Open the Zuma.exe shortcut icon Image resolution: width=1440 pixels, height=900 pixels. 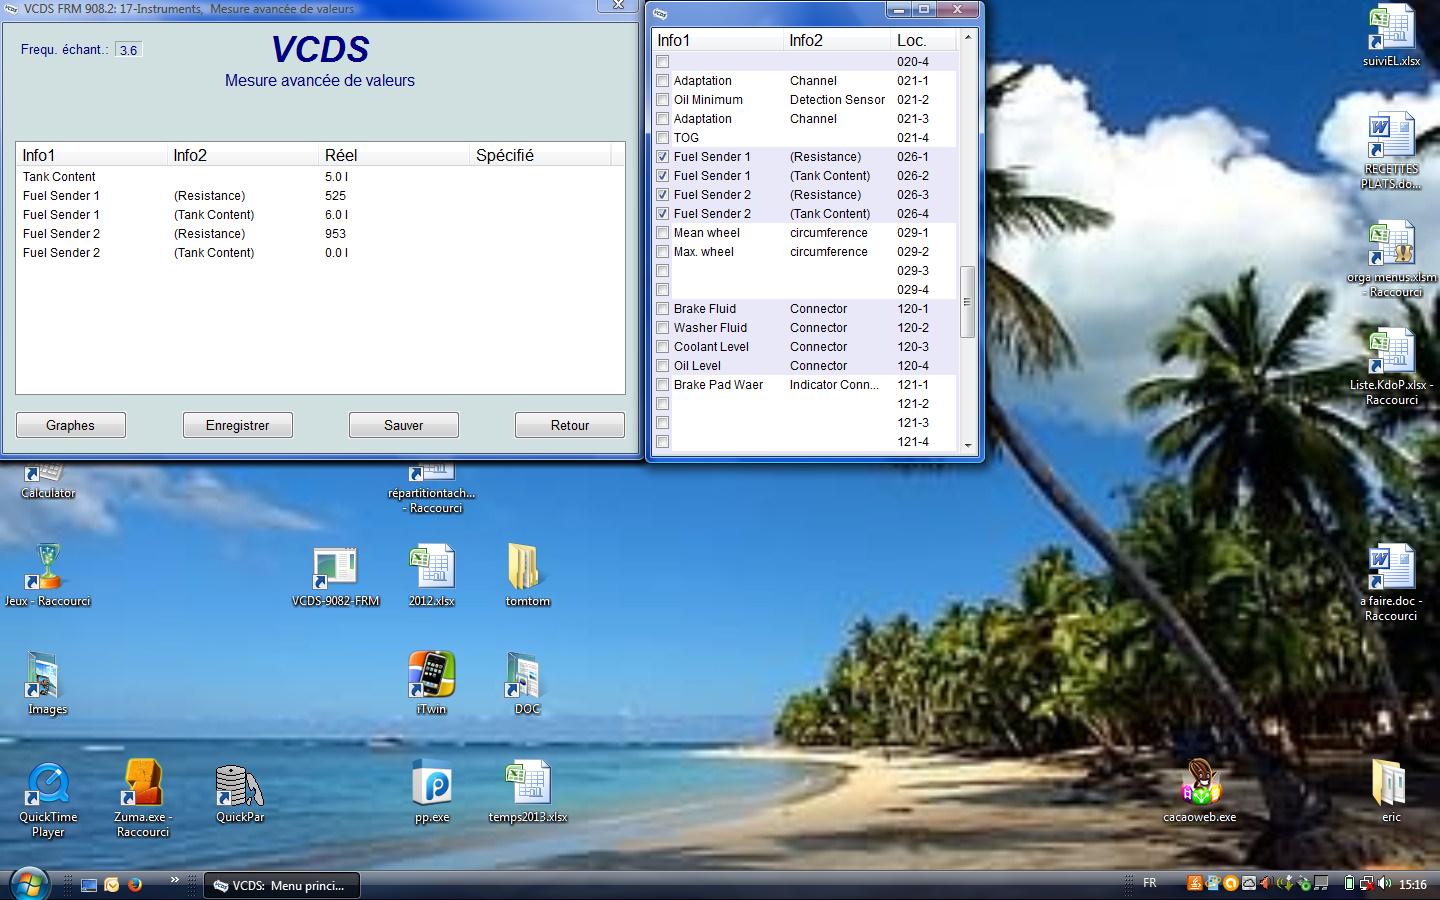coord(142,783)
